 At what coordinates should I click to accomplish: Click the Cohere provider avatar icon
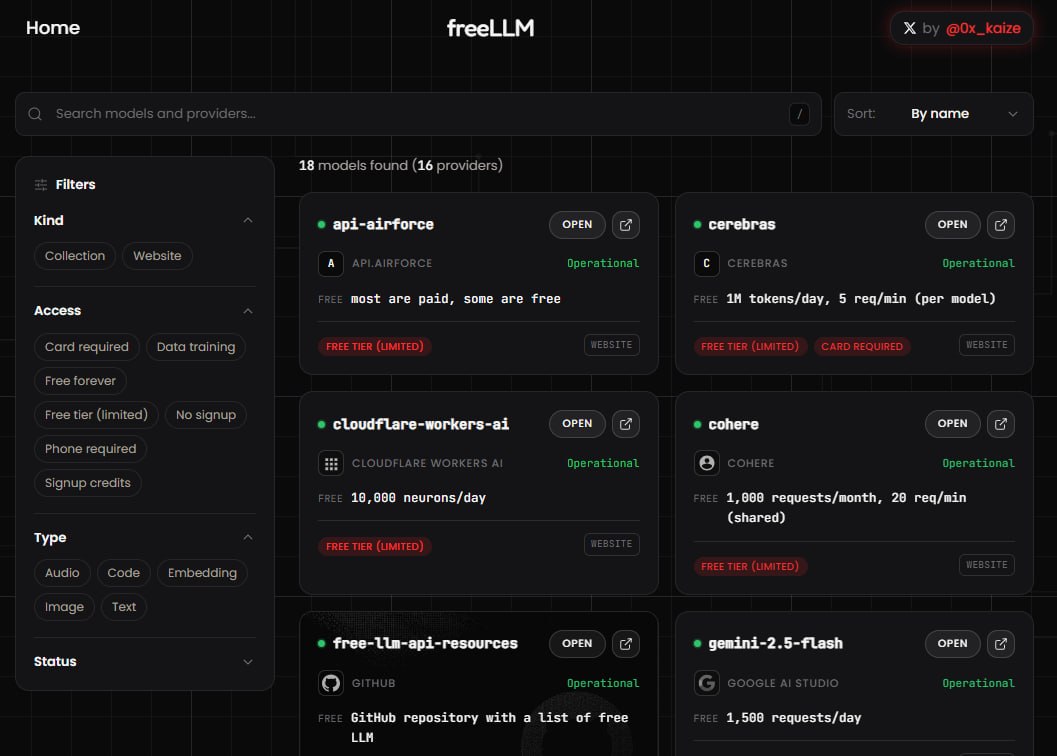click(x=706, y=463)
